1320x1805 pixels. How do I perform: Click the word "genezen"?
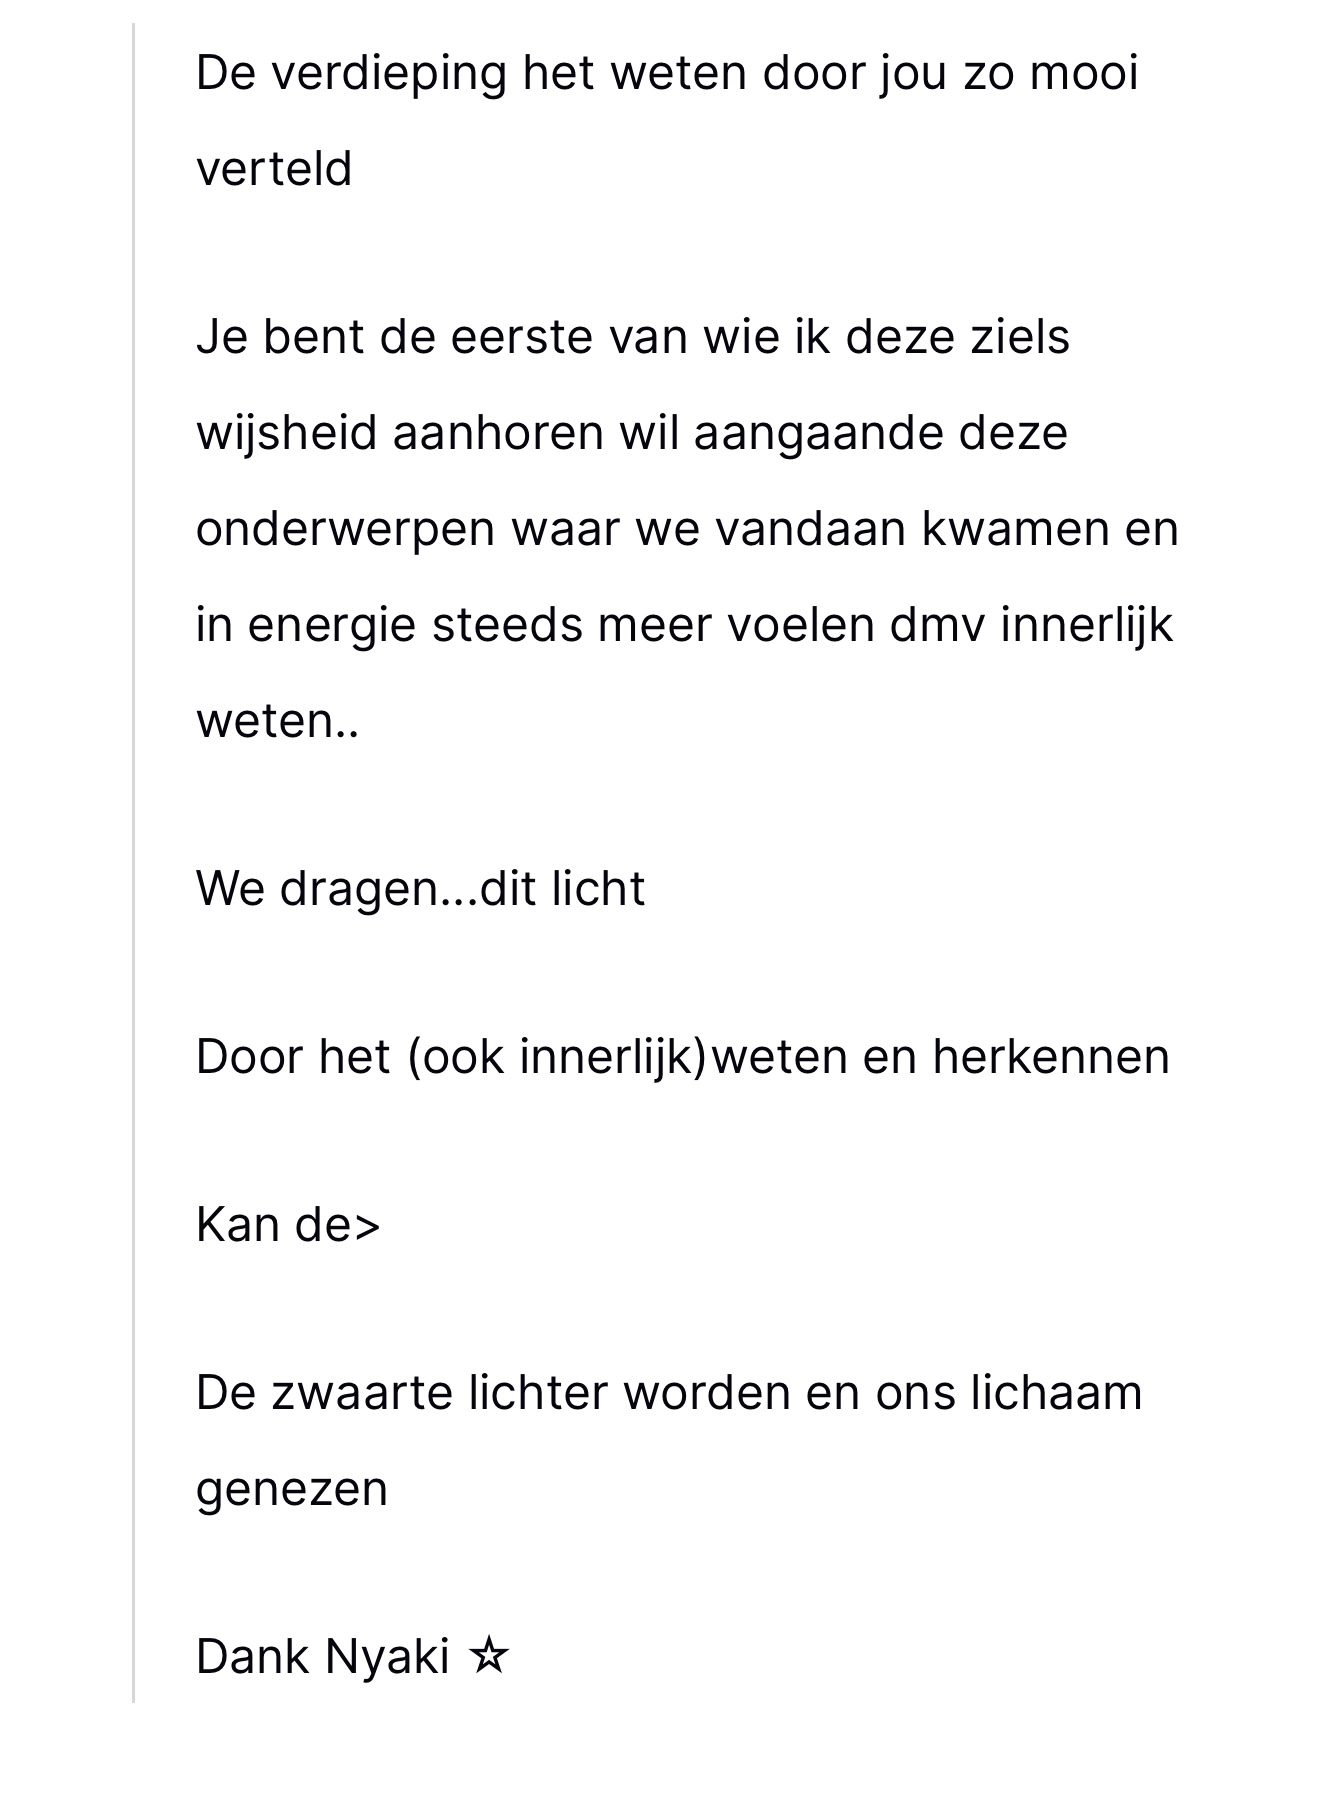pyautogui.click(x=291, y=1488)
